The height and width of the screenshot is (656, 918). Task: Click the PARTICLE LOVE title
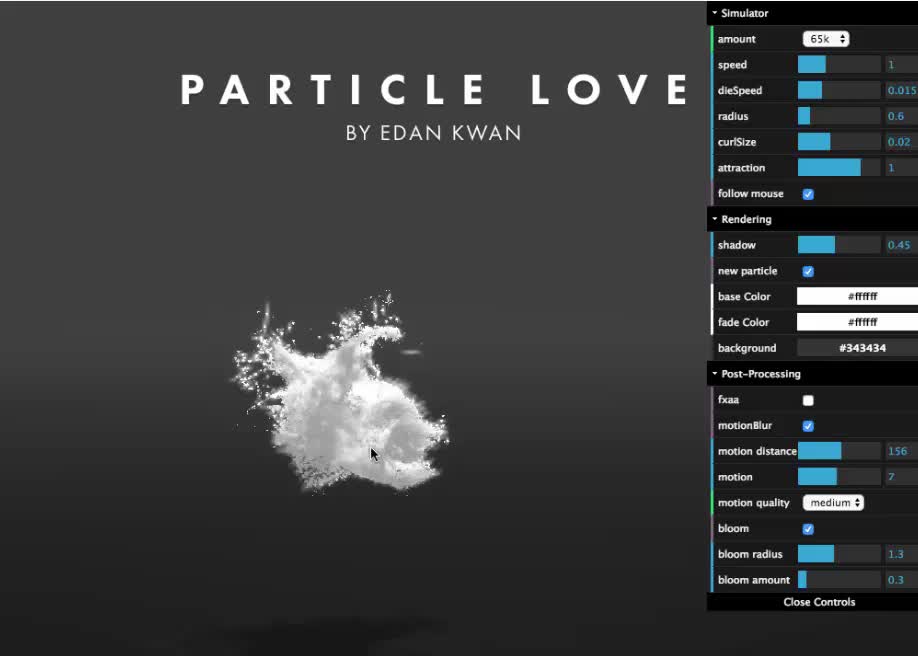pos(434,90)
